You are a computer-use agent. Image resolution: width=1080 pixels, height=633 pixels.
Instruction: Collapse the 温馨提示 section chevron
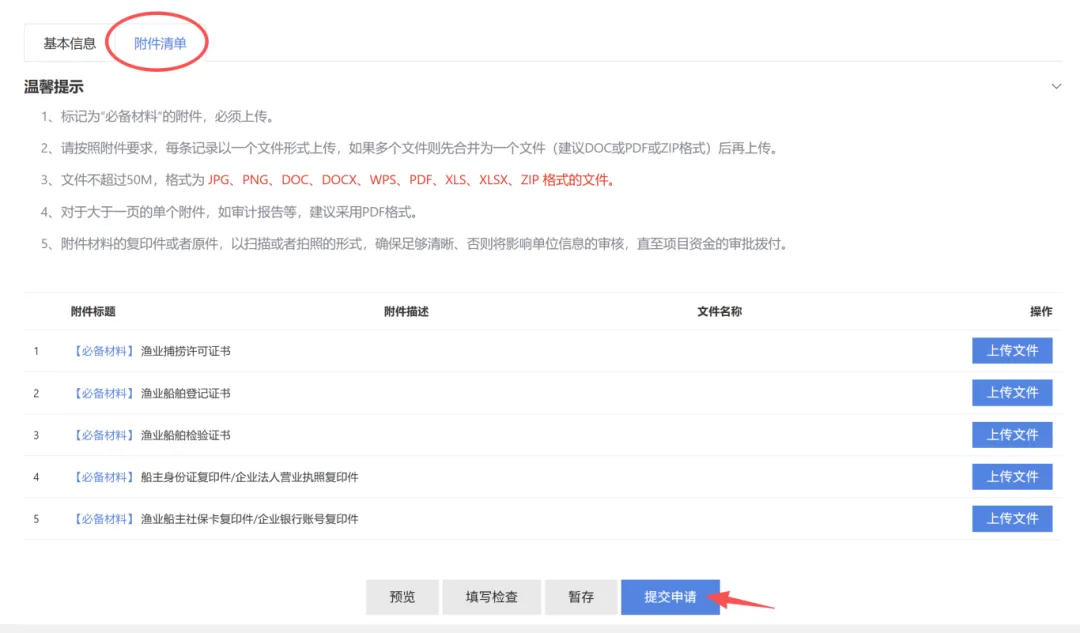coord(1056,86)
